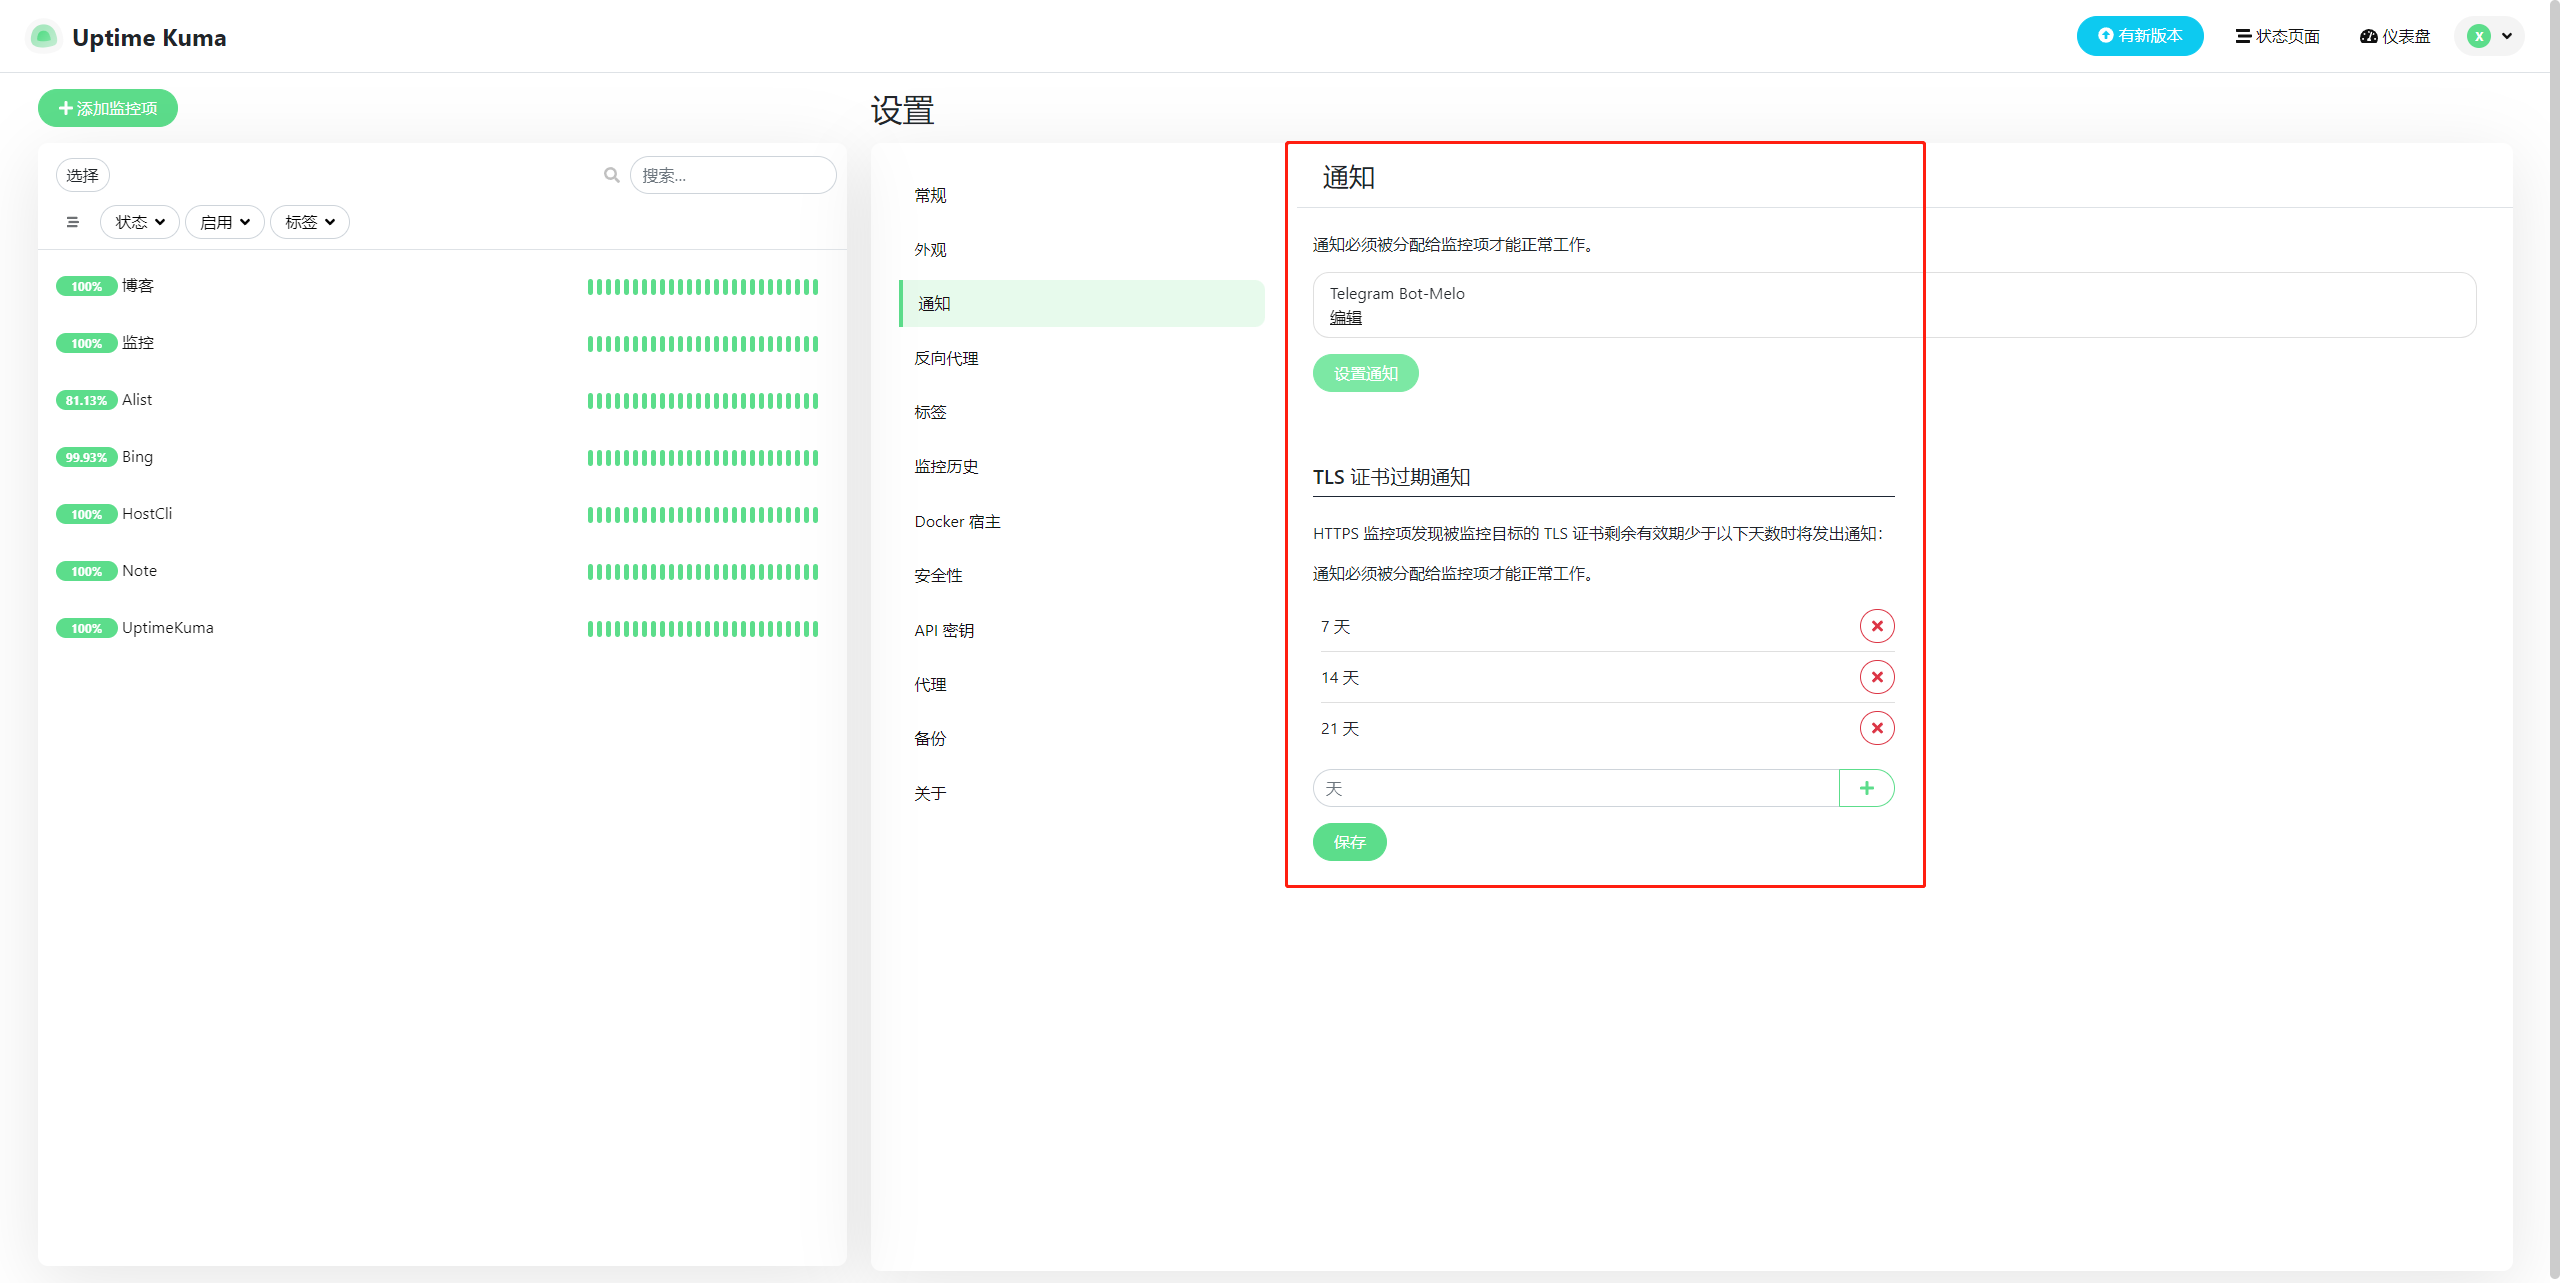Open the 安全性 settings tab
Screen dimensions: 2560x1283
coord(937,575)
